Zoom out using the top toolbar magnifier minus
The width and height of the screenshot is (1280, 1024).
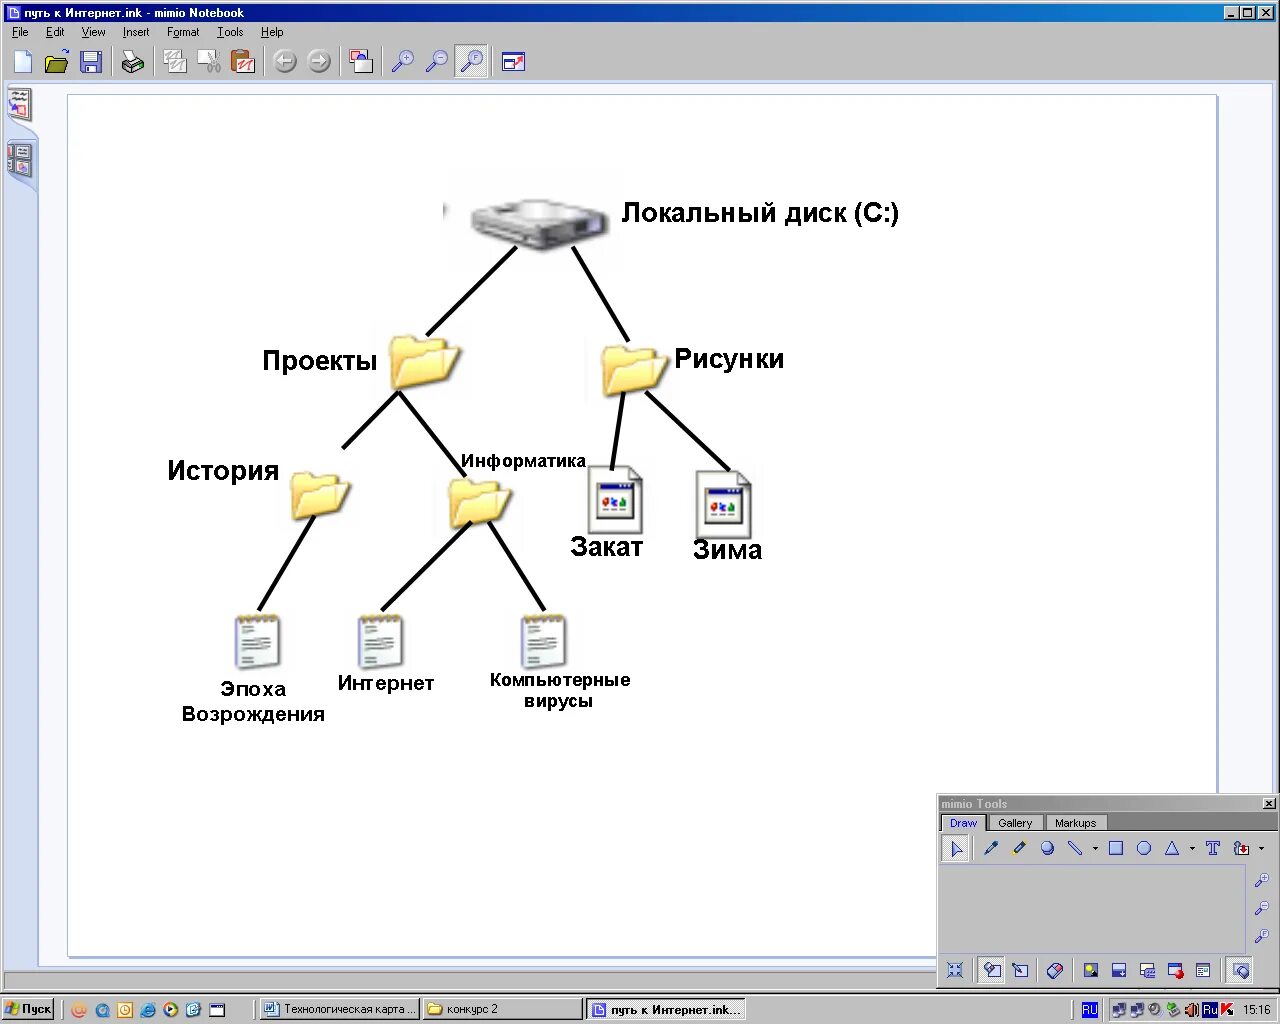pyautogui.click(x=437, y=62)
